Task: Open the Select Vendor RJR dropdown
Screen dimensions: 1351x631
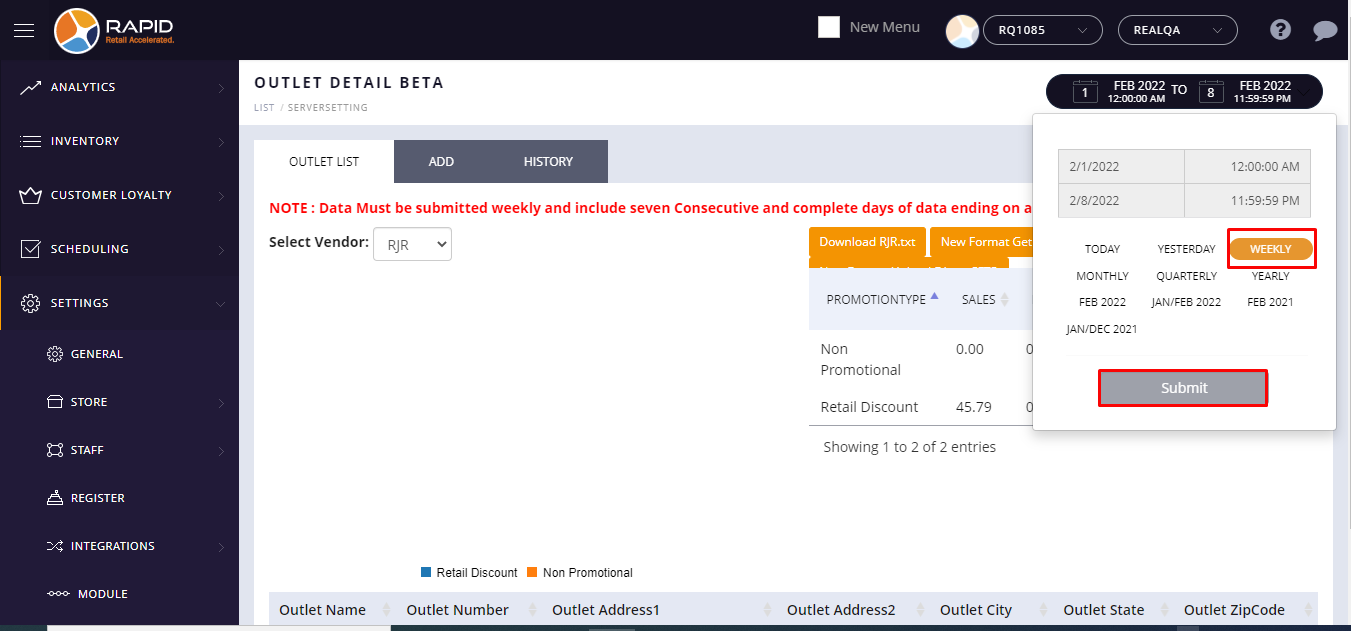Action: 412,245
